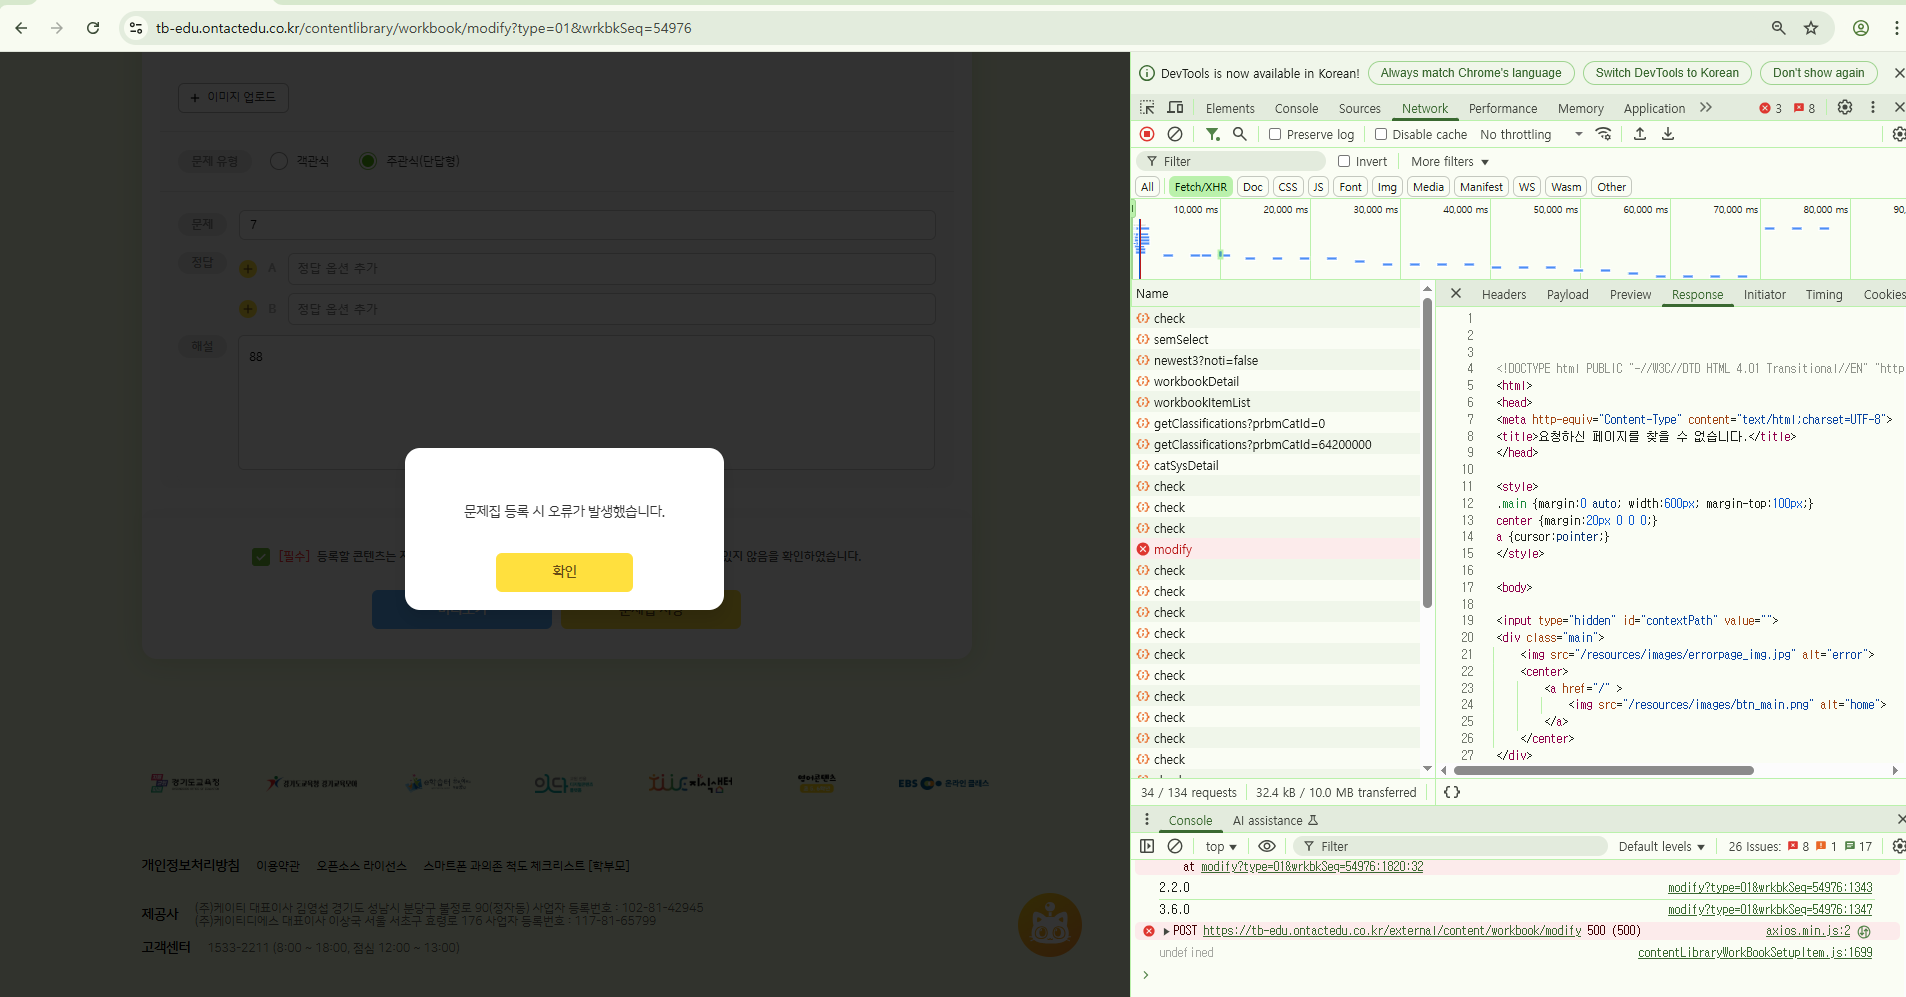Viewport: 1906px width, 997px height.
Task: Click the export HAR download icon
Action: [x=1668, y=134]
